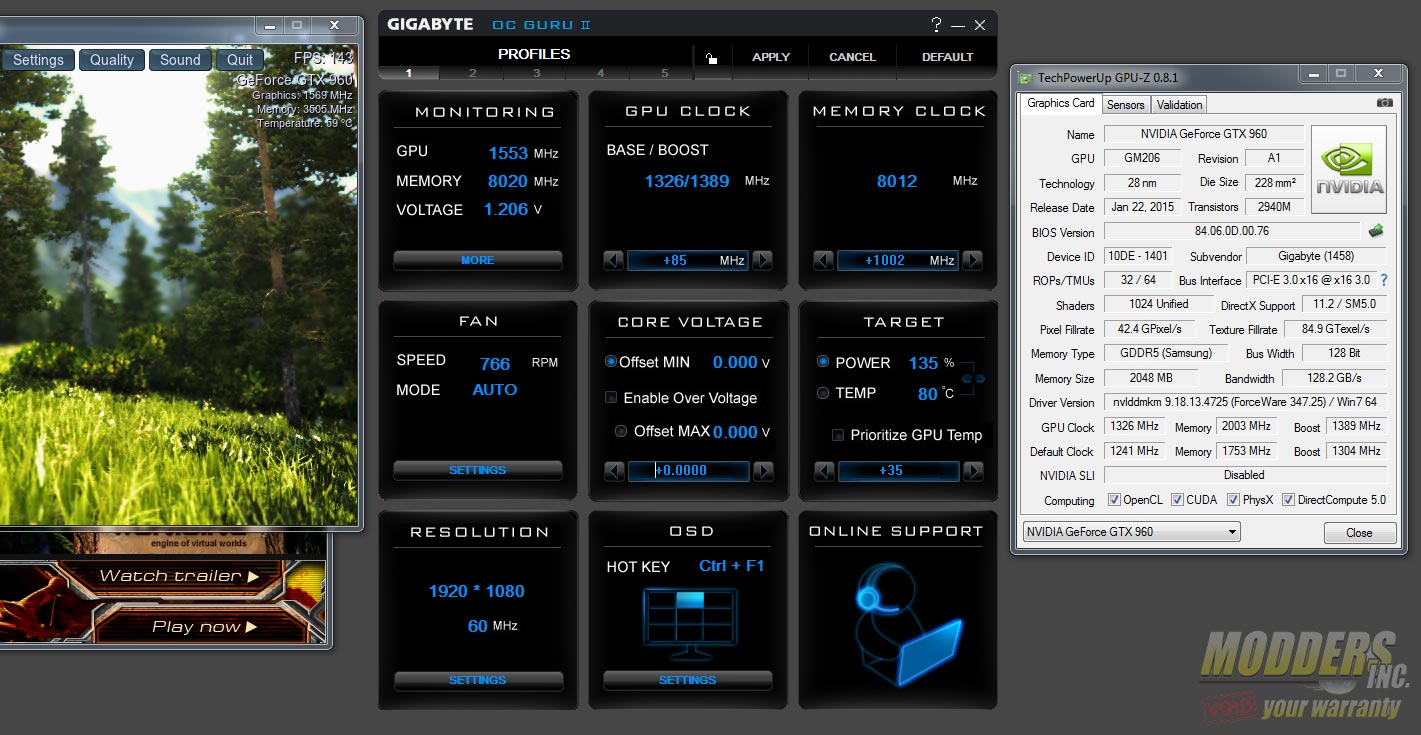
Task: Select the Offset MIN radio button
Action: coord(611,362)
